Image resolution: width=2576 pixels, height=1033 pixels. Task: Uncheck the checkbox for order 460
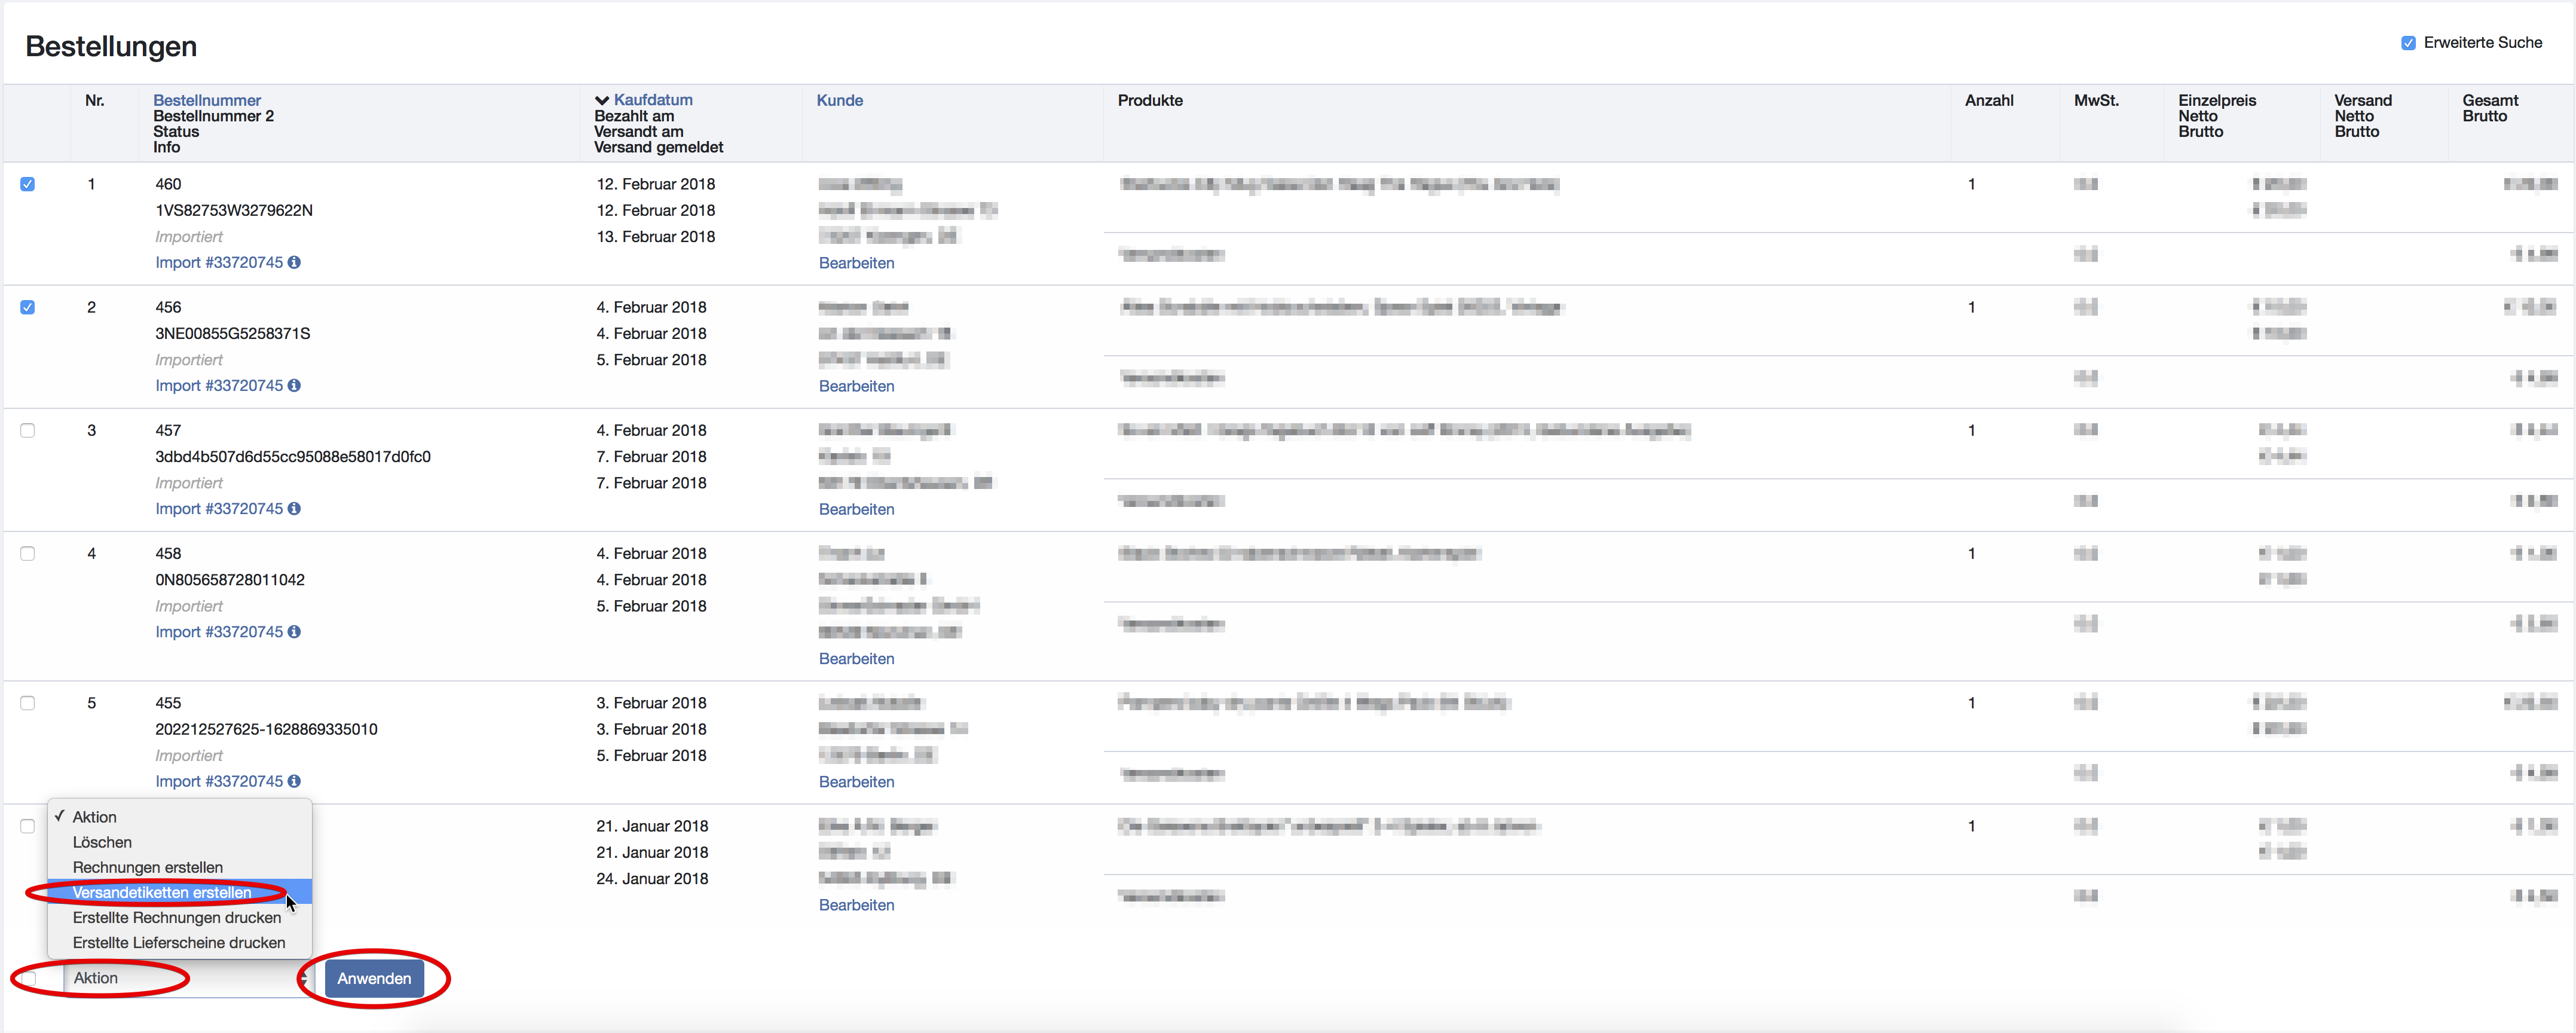pyautogui.click(x=28, y=184)
